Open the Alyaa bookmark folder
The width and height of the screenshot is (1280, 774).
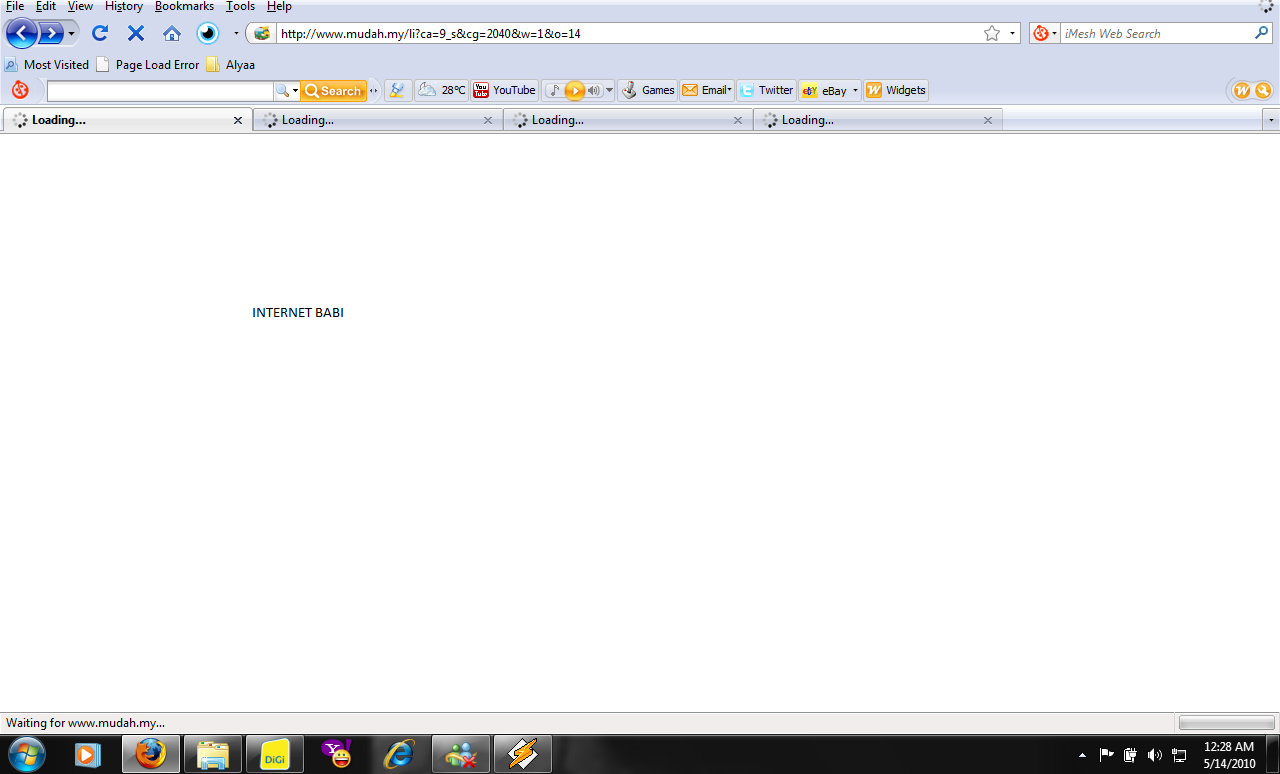230,64
